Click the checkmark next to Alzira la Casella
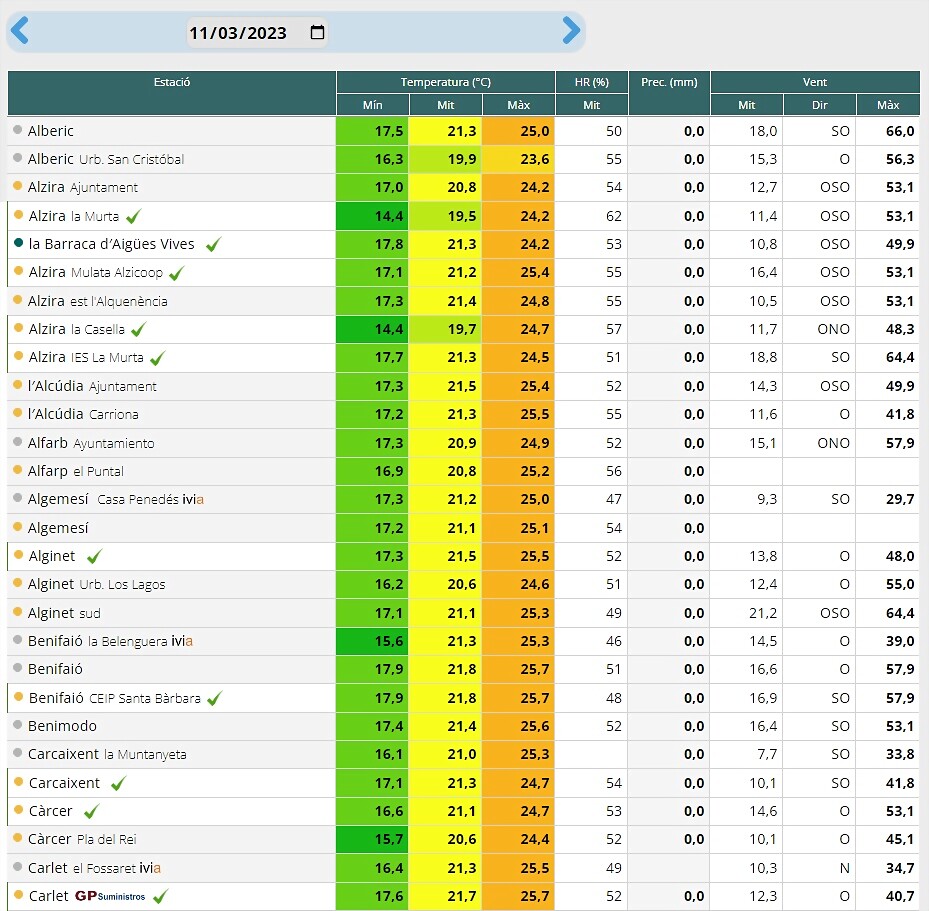Viewport: 929px width, 911px height. click(x=138, y=329)
